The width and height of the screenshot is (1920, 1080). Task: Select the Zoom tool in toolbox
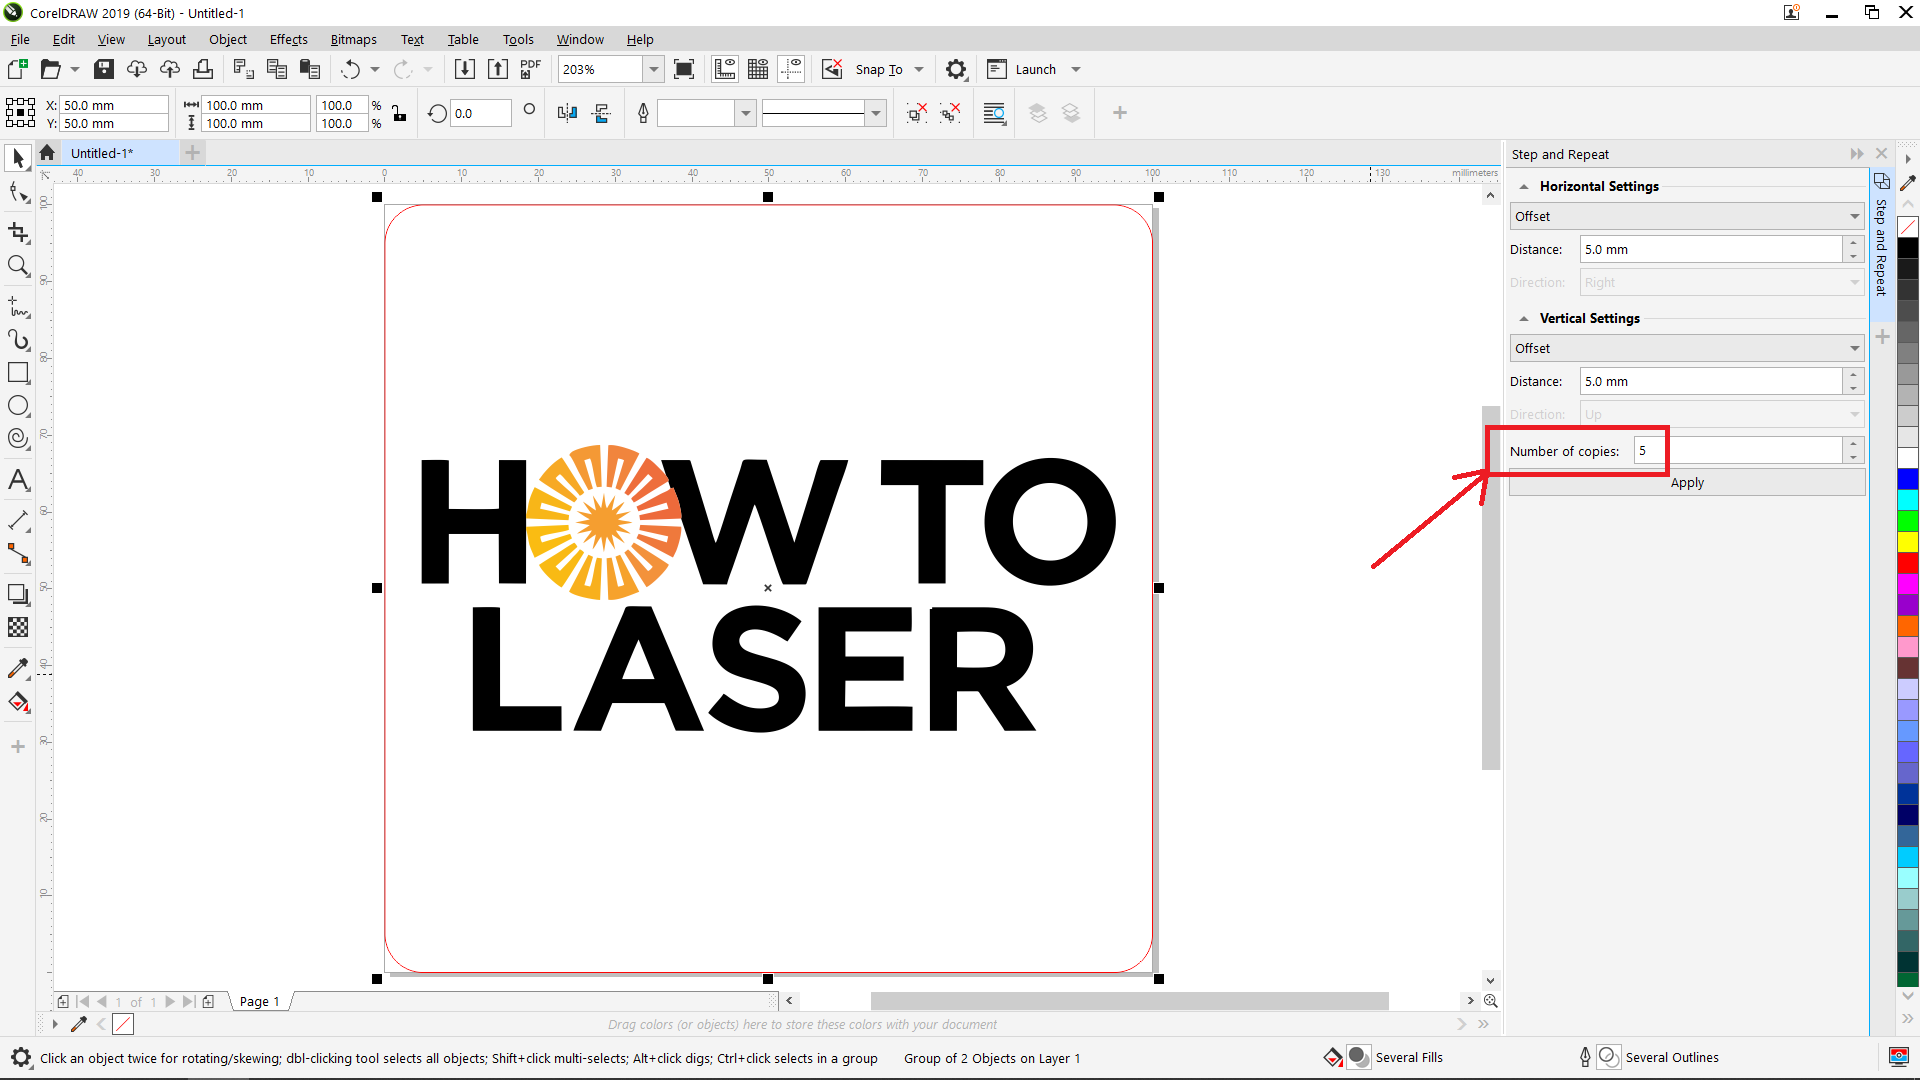pyautogui.click(x=18, y=266)
